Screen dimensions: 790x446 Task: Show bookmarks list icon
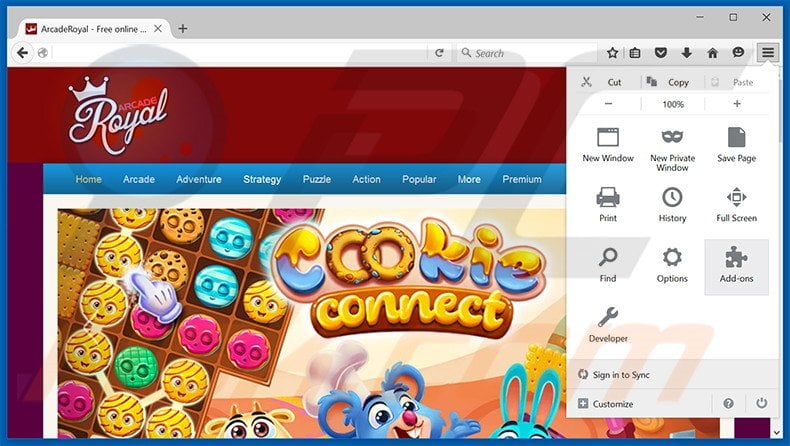pyautogui.click(x=635, y=52)
